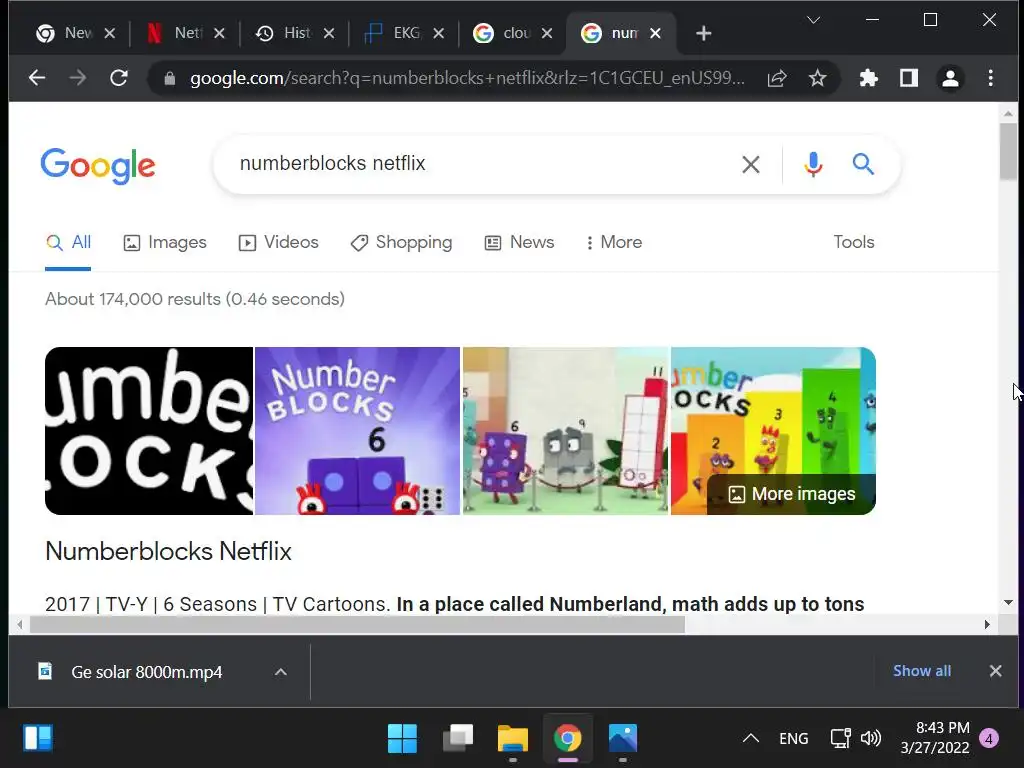Open downloaded Ge solar 8000m.mp4
Screen dimensions: 1024x768
click(x=146, y=672)
